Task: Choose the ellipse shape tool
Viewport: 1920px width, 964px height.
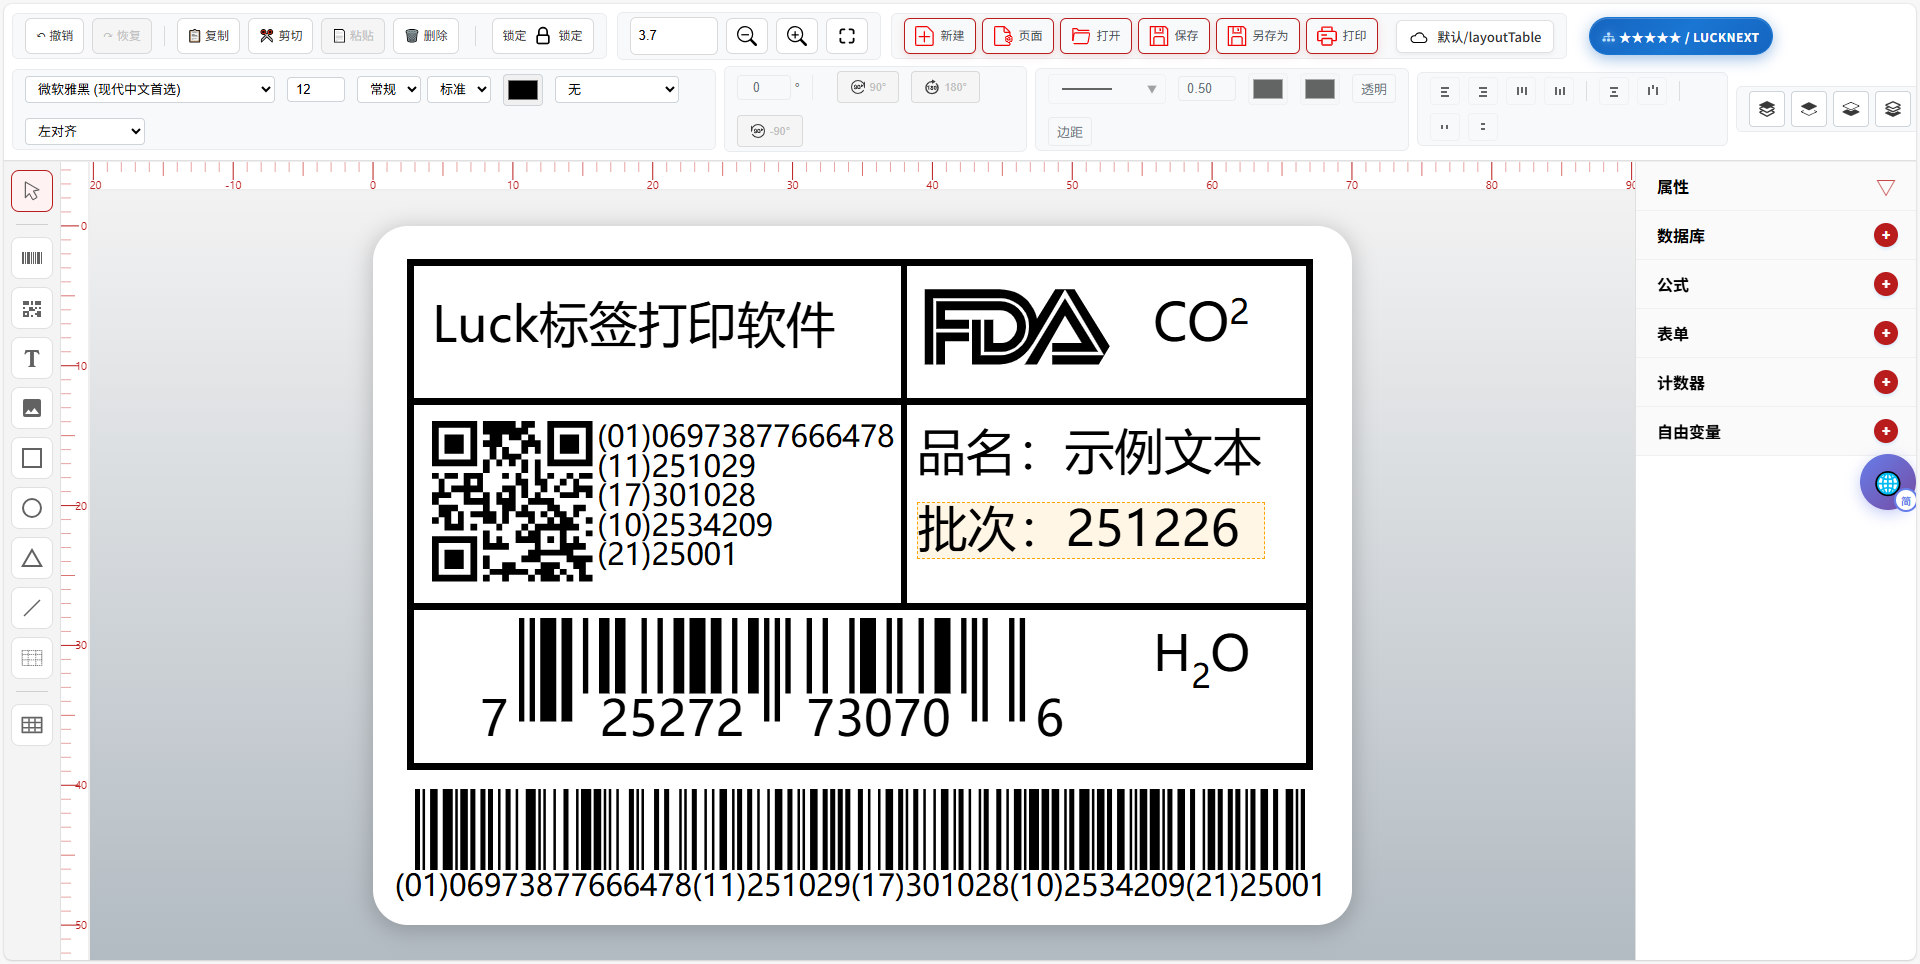Action: [x=32, y=508]
